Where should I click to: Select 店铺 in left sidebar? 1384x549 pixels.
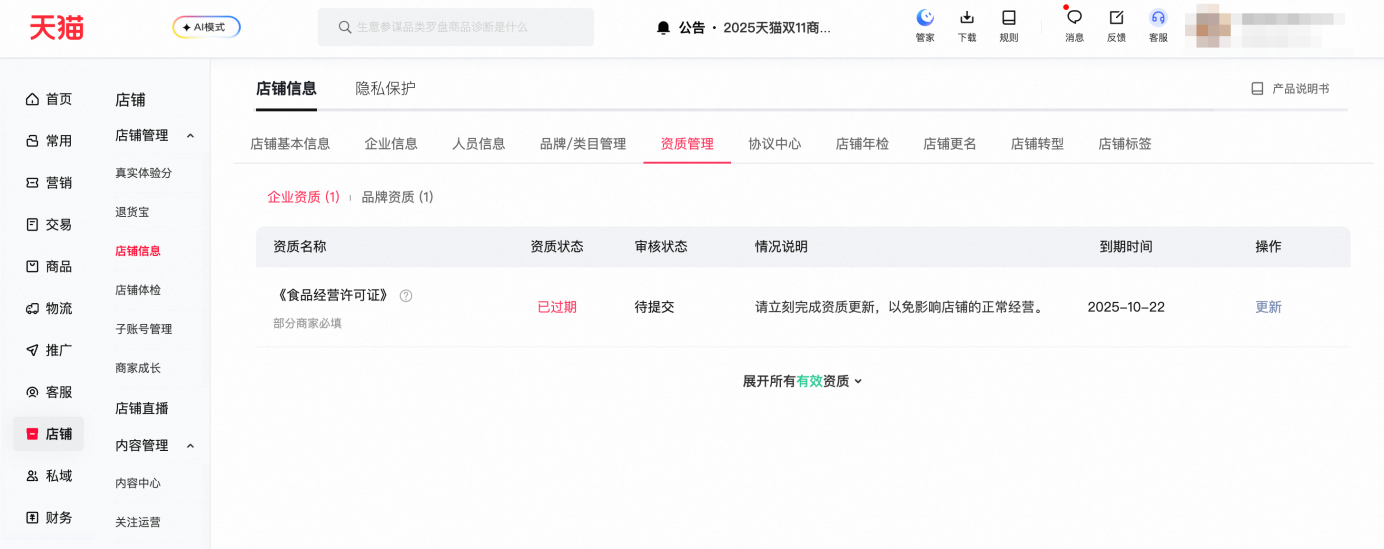coord(49,434)
